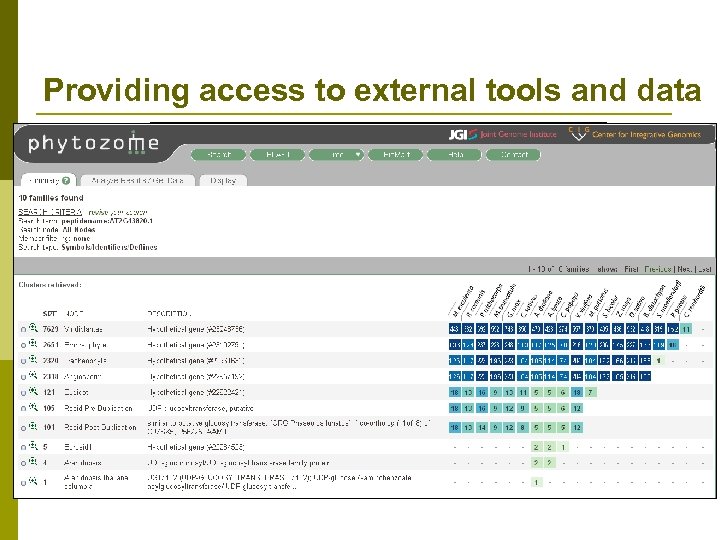Click the JGI Joint Genome Institute logo
Screen dimensions: 720x540
point(502,134)
